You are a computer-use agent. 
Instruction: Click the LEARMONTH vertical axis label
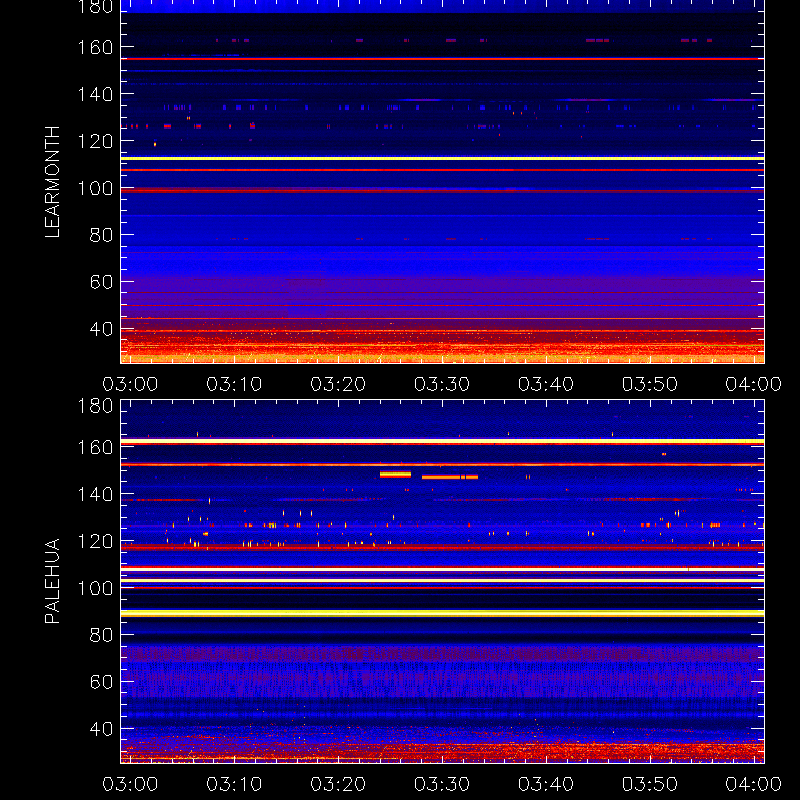pyautogui.click(x=53, y=182)
